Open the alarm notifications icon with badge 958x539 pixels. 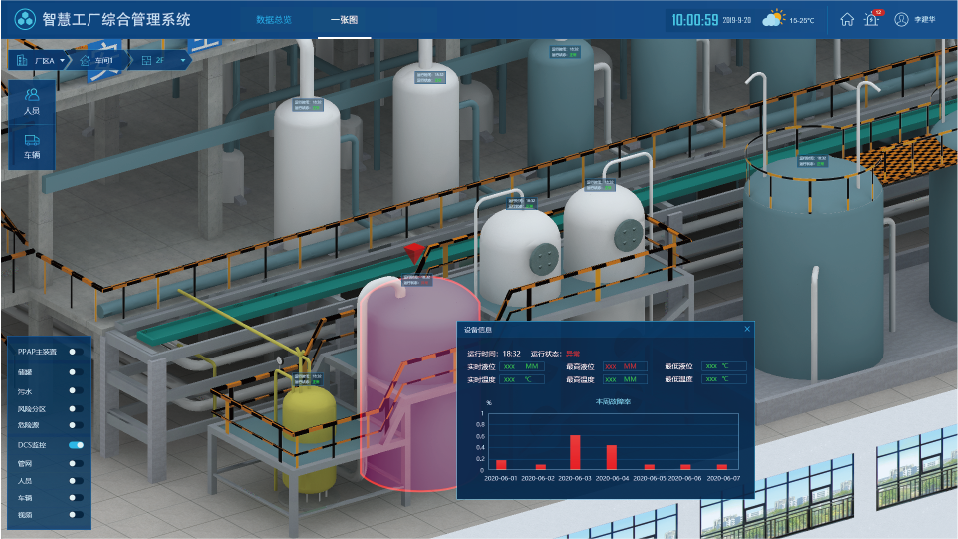tap(871, 19)
